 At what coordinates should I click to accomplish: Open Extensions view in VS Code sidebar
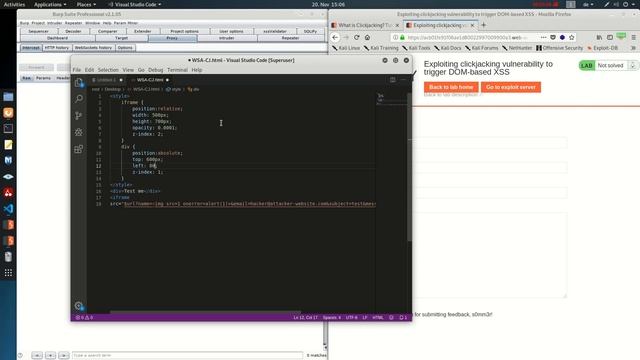[79, 149]
